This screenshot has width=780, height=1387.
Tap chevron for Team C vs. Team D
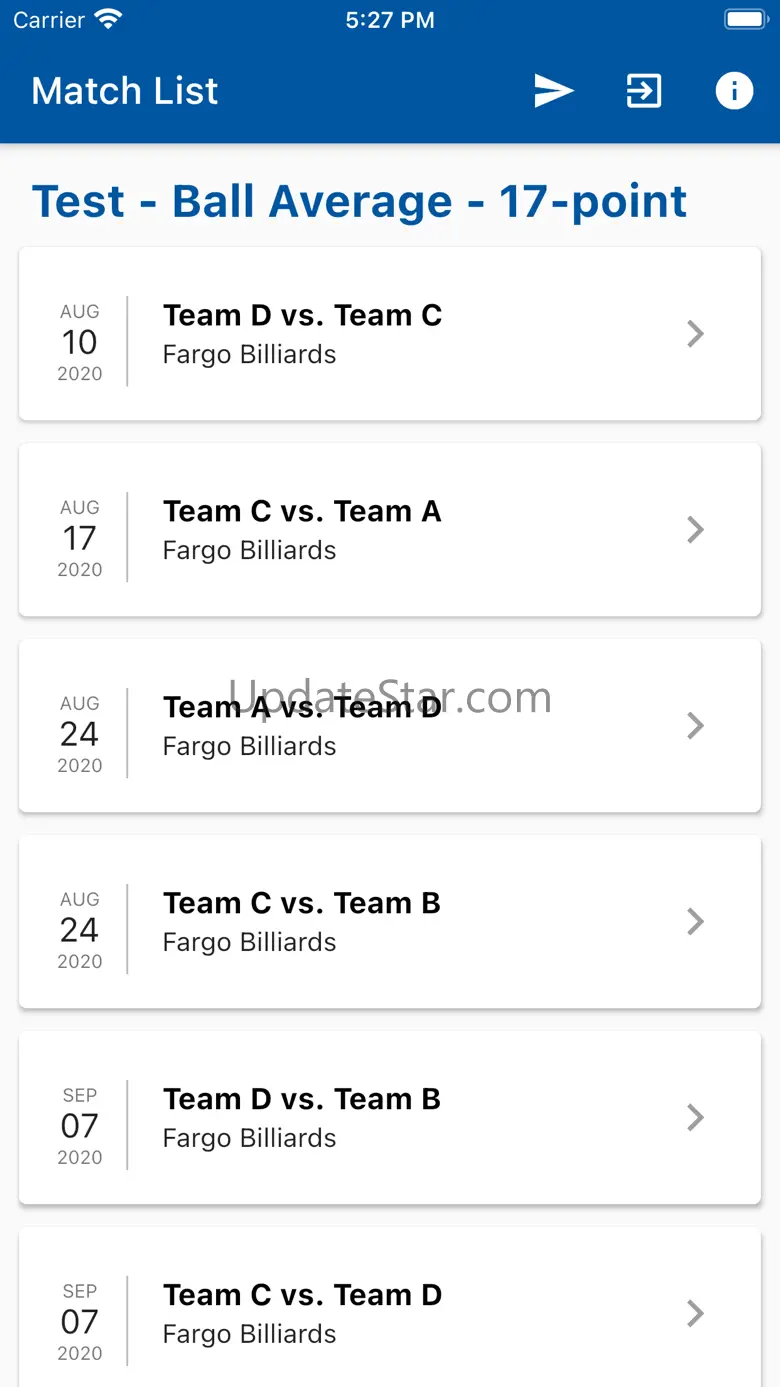(696, 1314)
